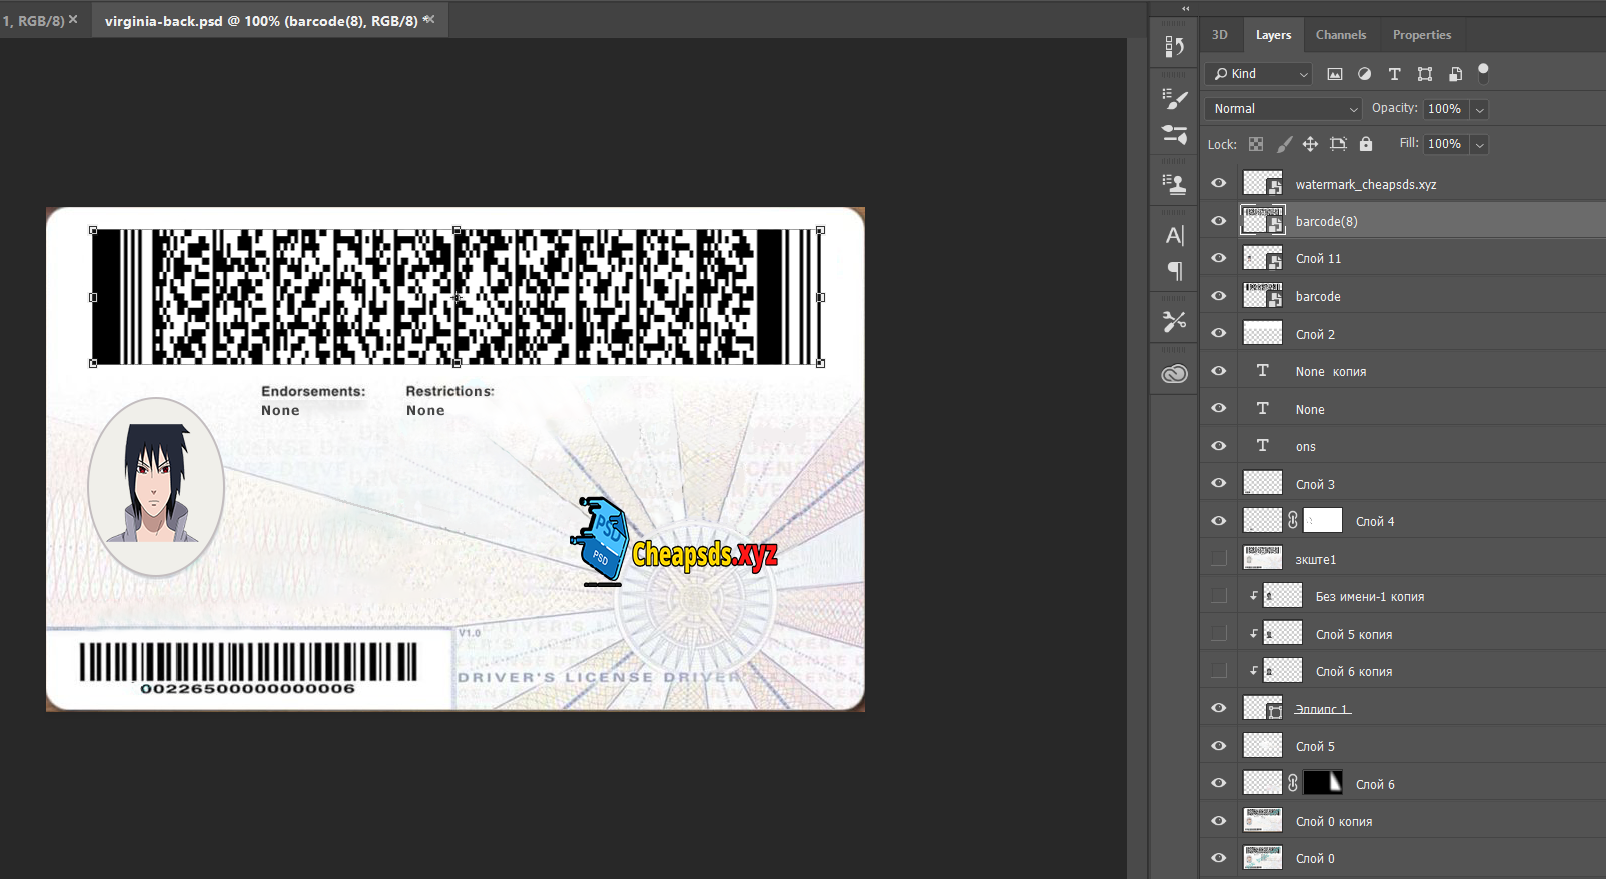
Task: Hide the watermark_cheapsds.xyz layer
Action: [1218, 184]
